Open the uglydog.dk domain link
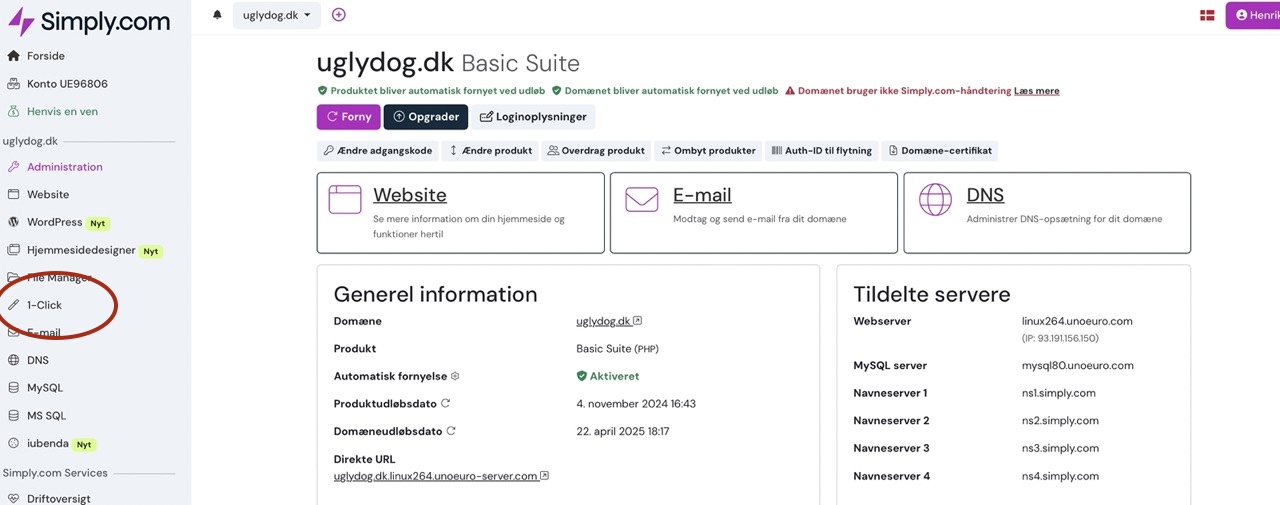This screenshot has height=505, width=1280. coord(608,321)
